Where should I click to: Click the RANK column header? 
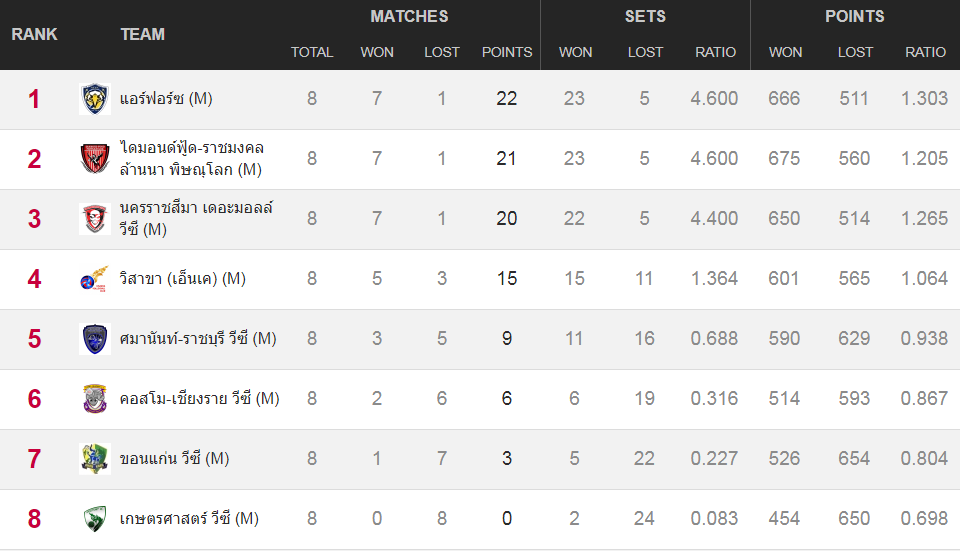(x=35, y=34)
